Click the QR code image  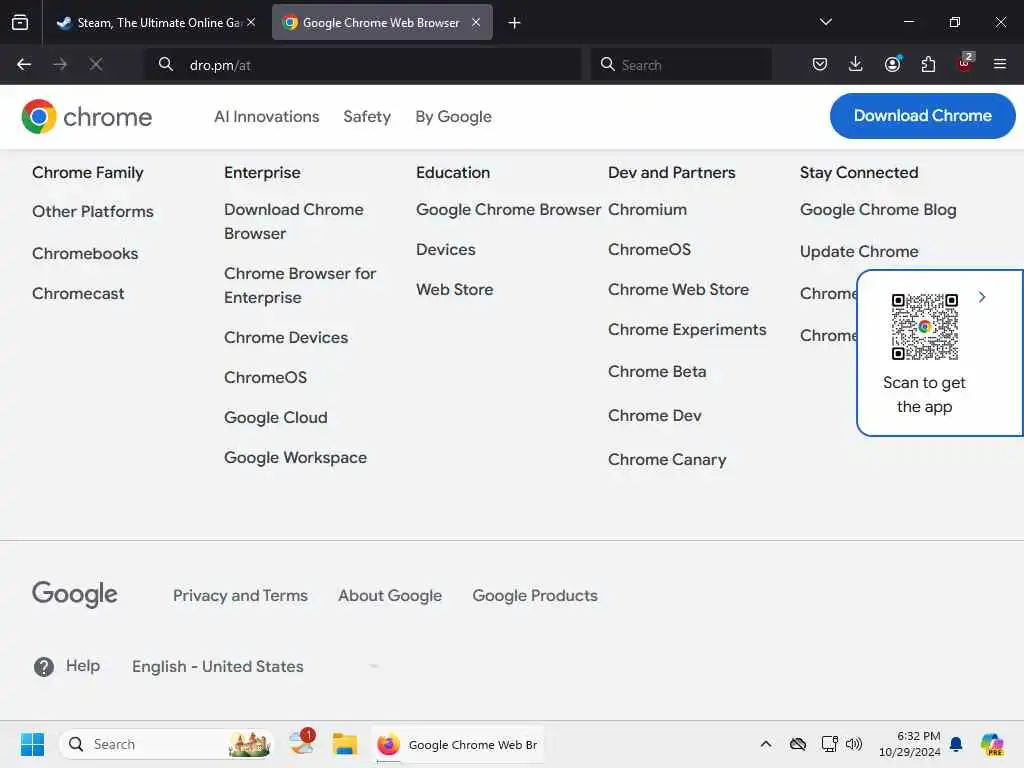point(924,327)
